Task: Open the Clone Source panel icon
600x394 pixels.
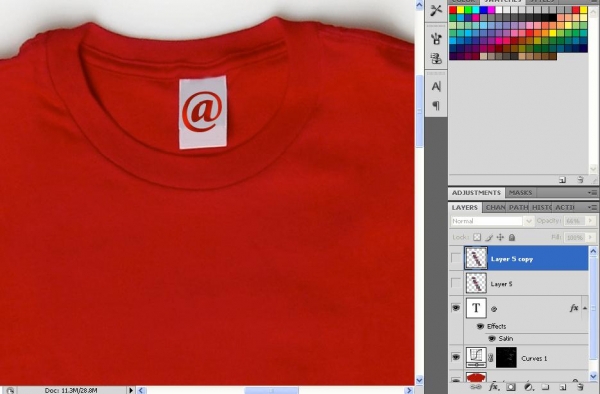Action: pyautogui.click(x=436, y=59)
